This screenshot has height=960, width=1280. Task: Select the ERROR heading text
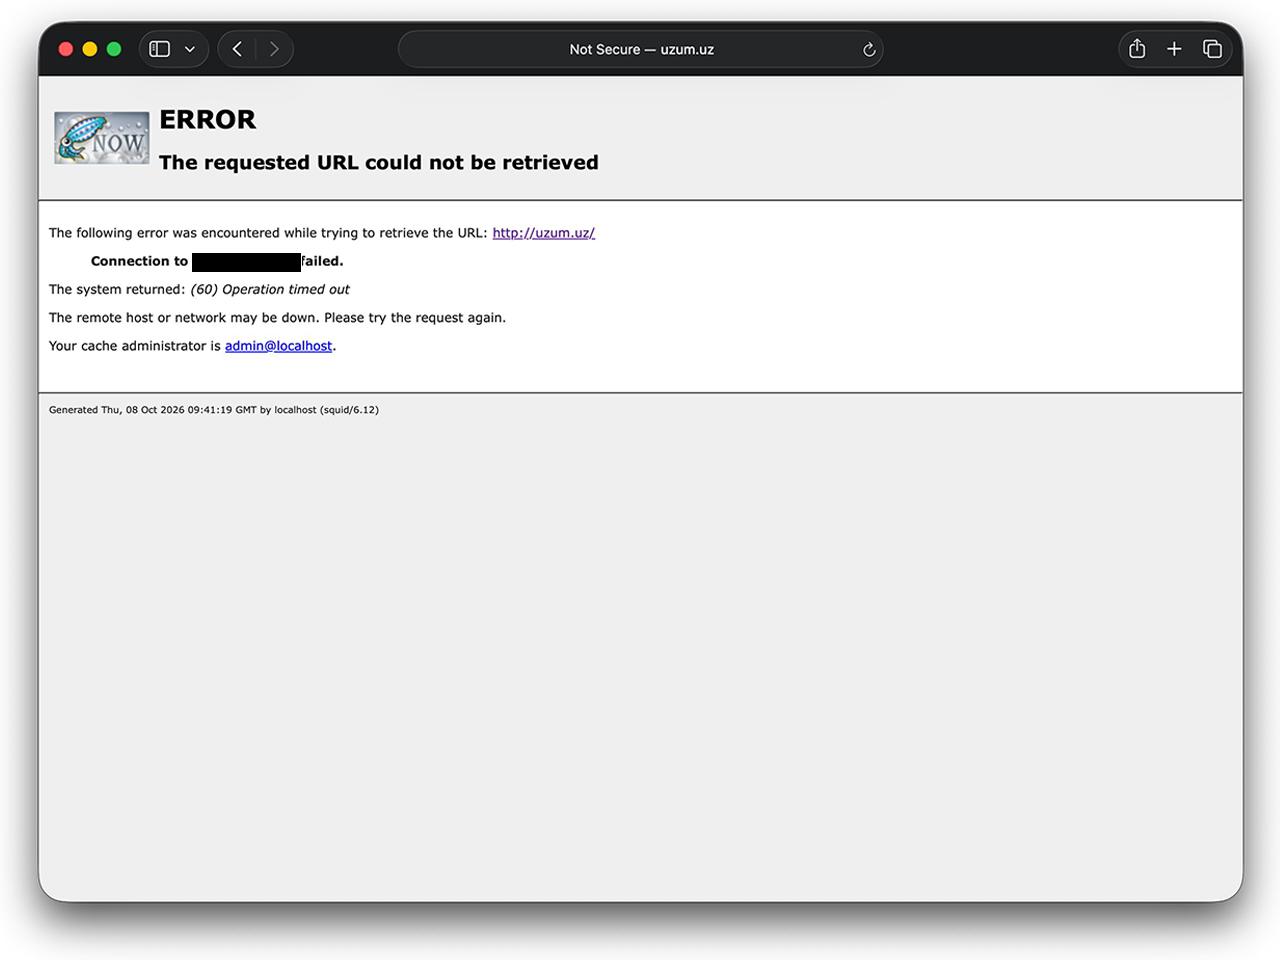(207, 120)
